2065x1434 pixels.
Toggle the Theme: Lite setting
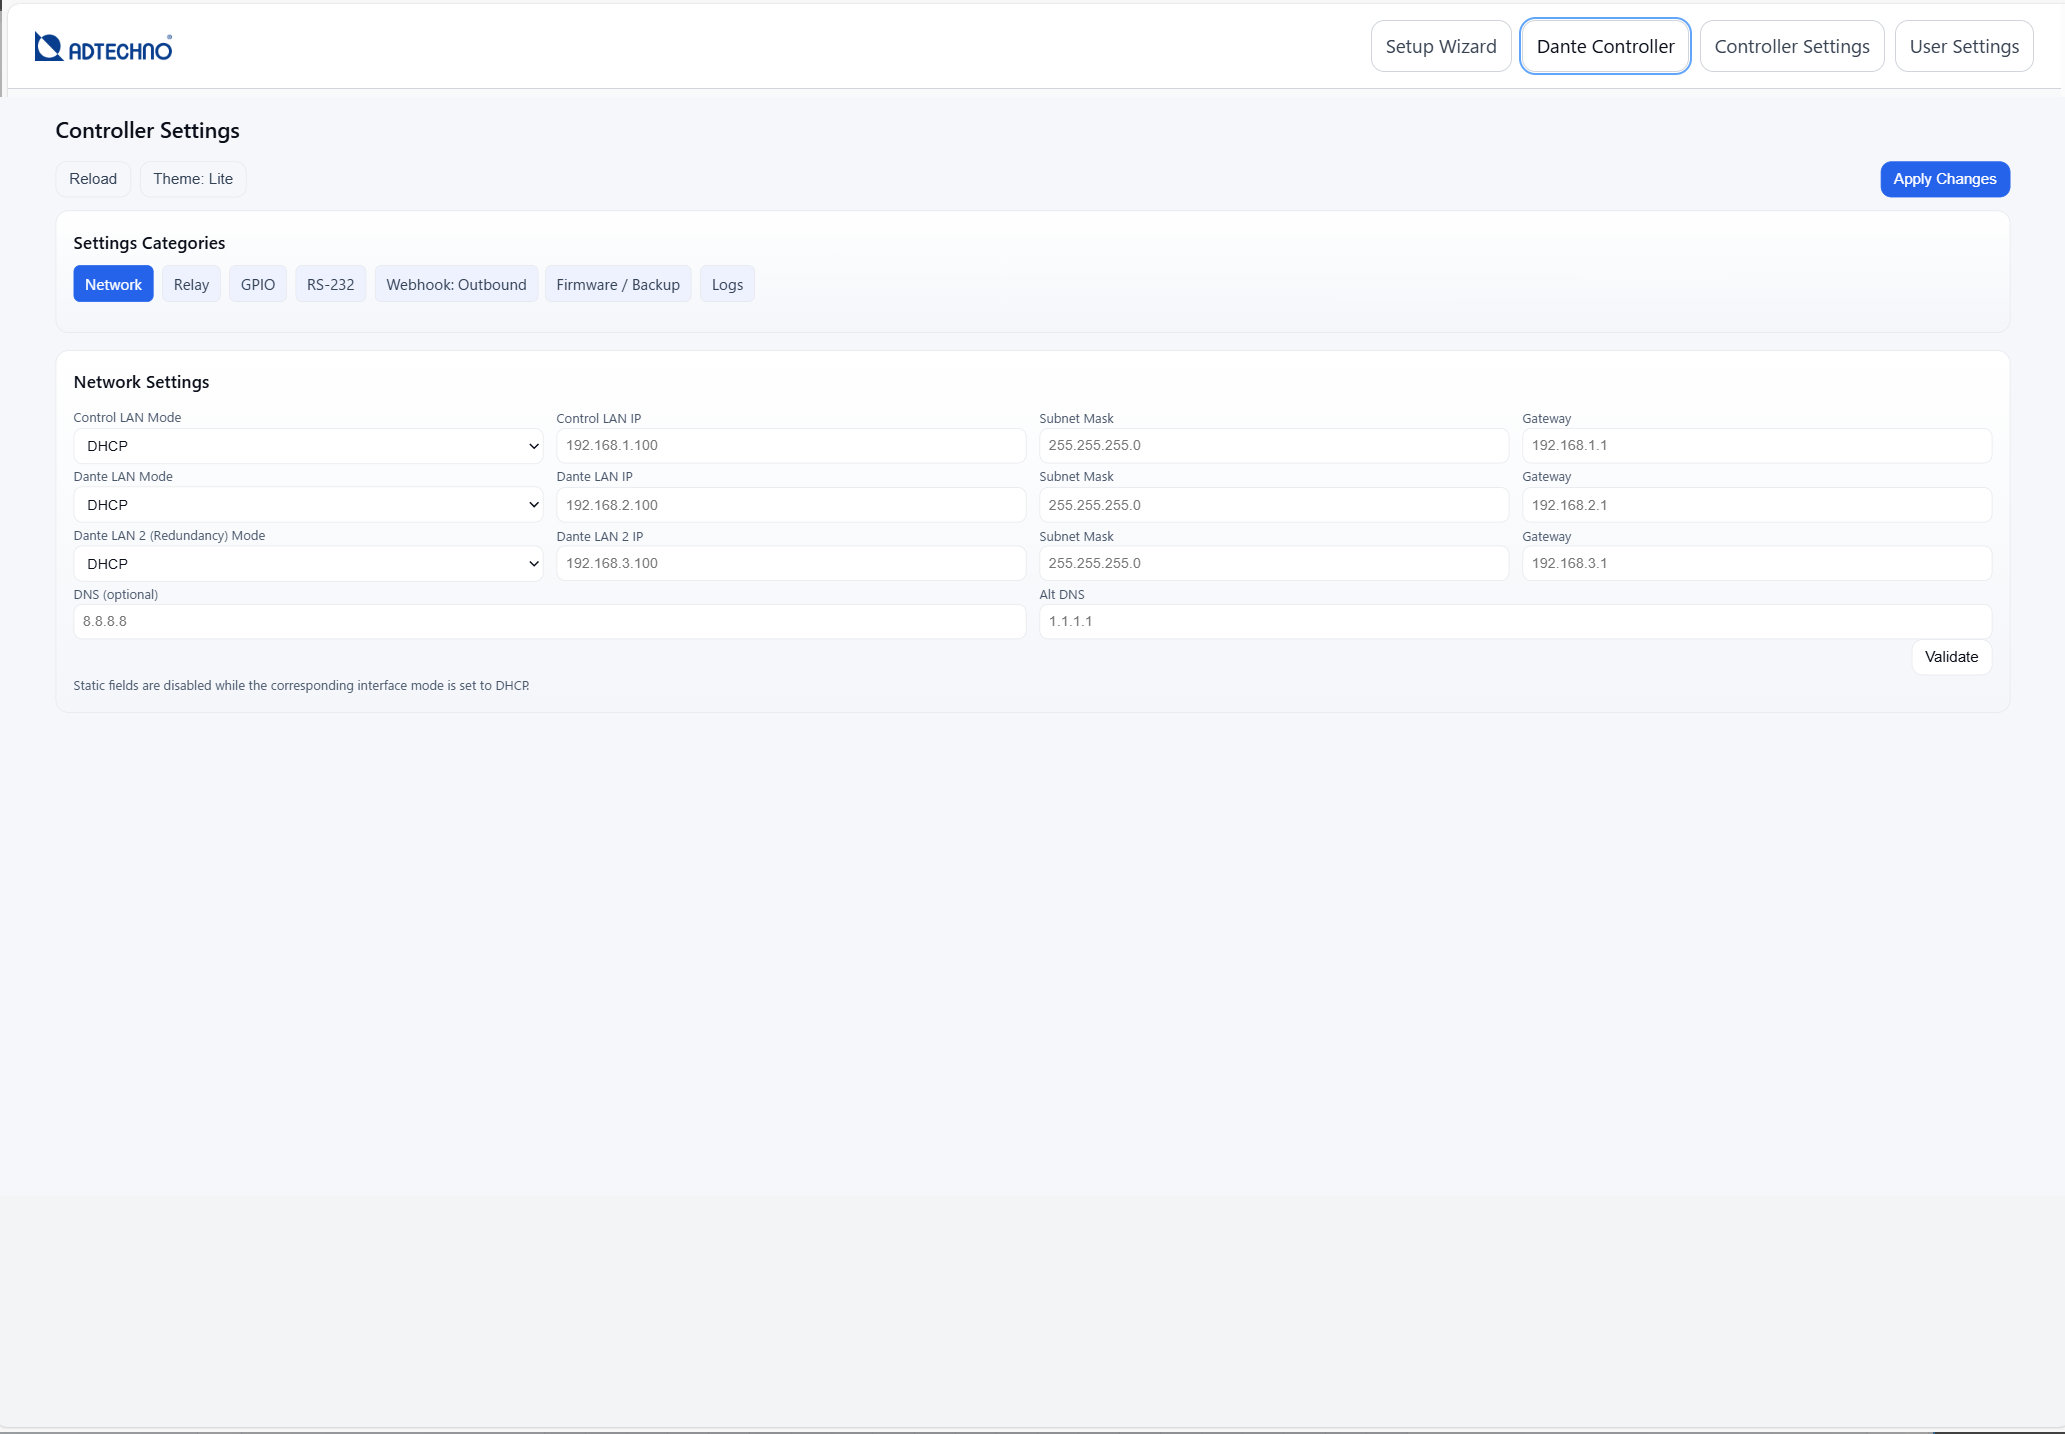[192, 179]
